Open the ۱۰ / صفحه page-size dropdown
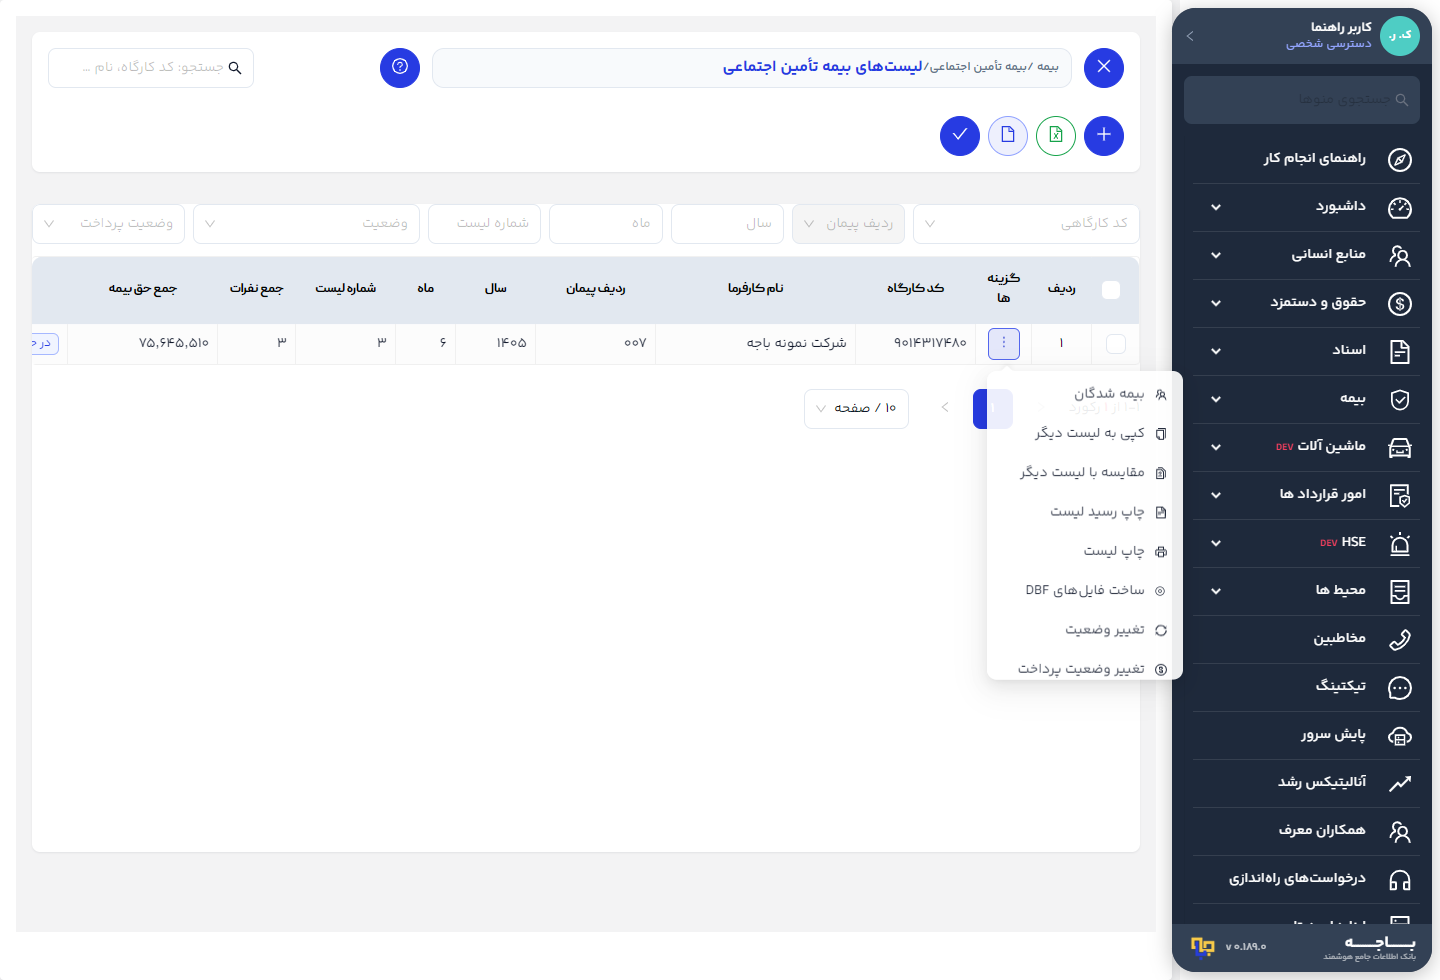 tap(856, 408)
